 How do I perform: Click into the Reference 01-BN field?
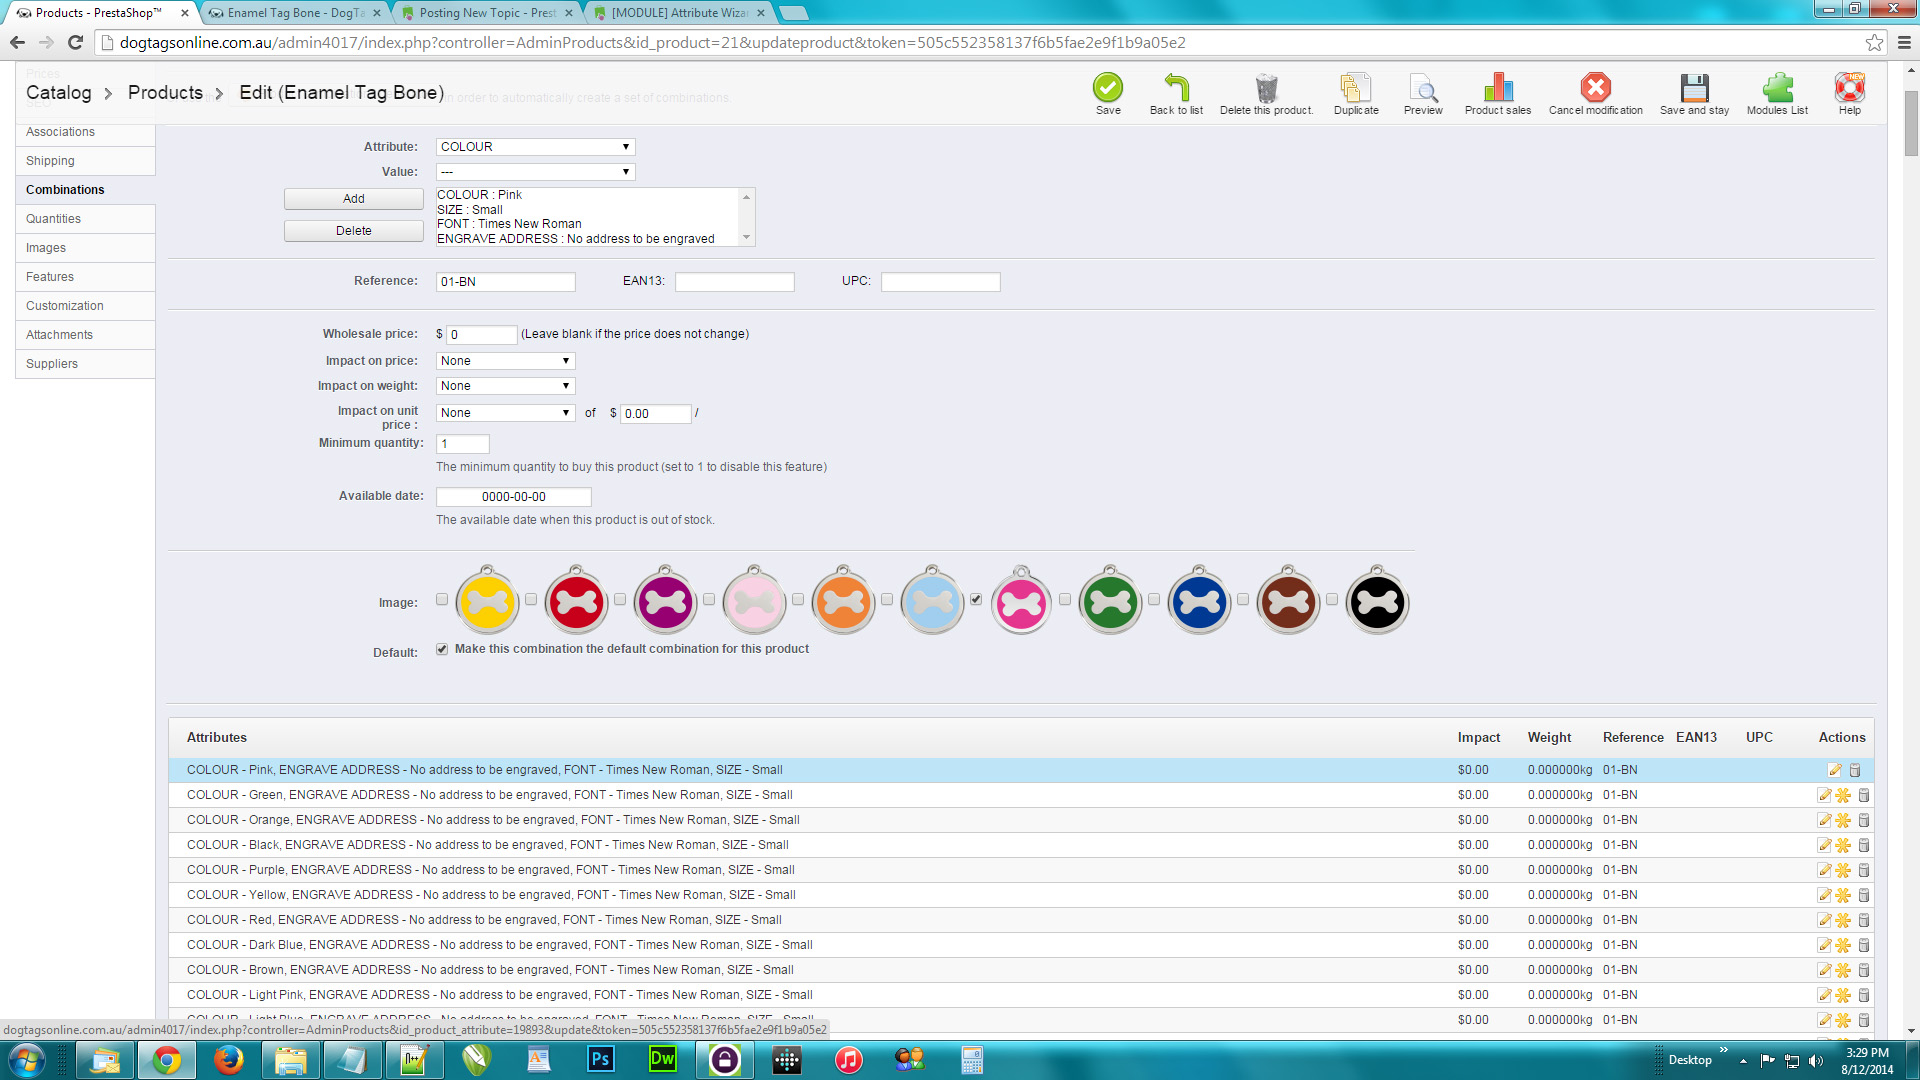click(505, 282)
